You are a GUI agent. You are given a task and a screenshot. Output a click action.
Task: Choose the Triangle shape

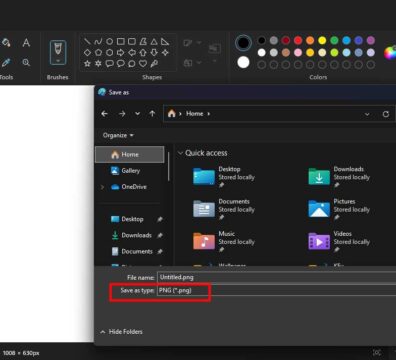154,42
